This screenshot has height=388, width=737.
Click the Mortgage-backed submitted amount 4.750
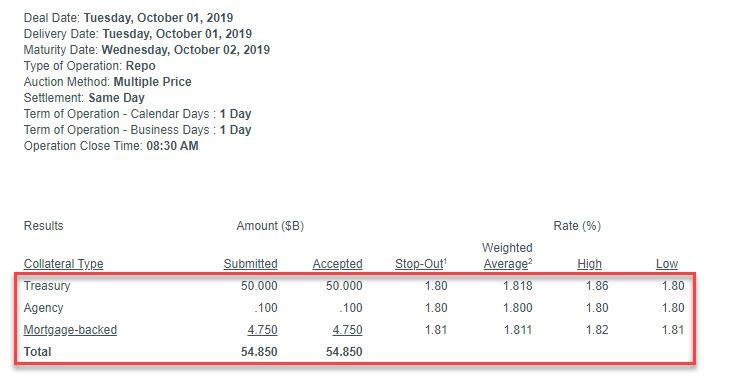click(x=262, y=330)
